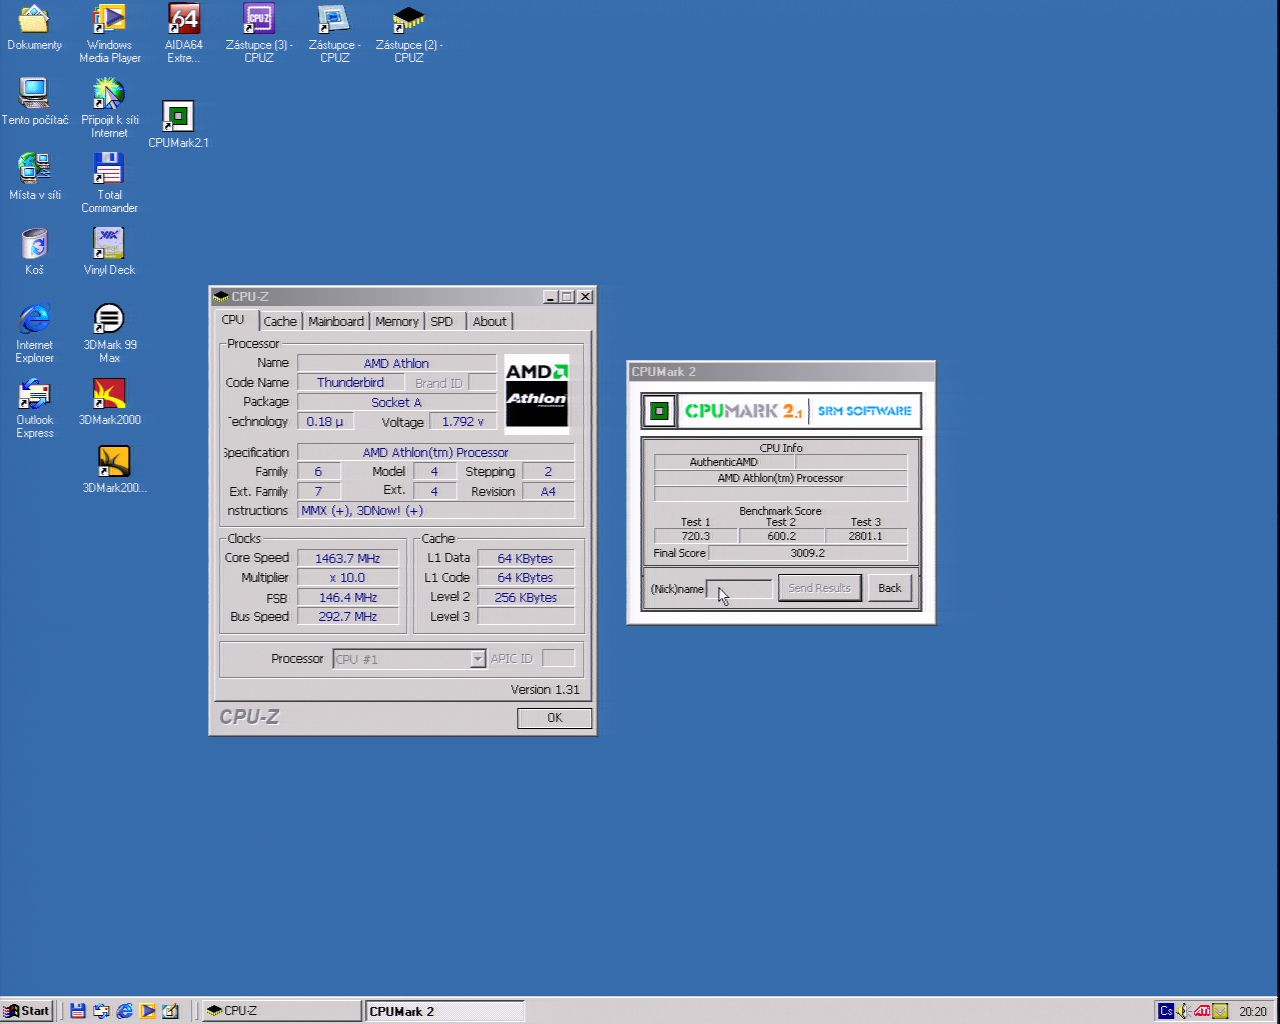Click the Test 2 score 600.2

coord(781,536)
